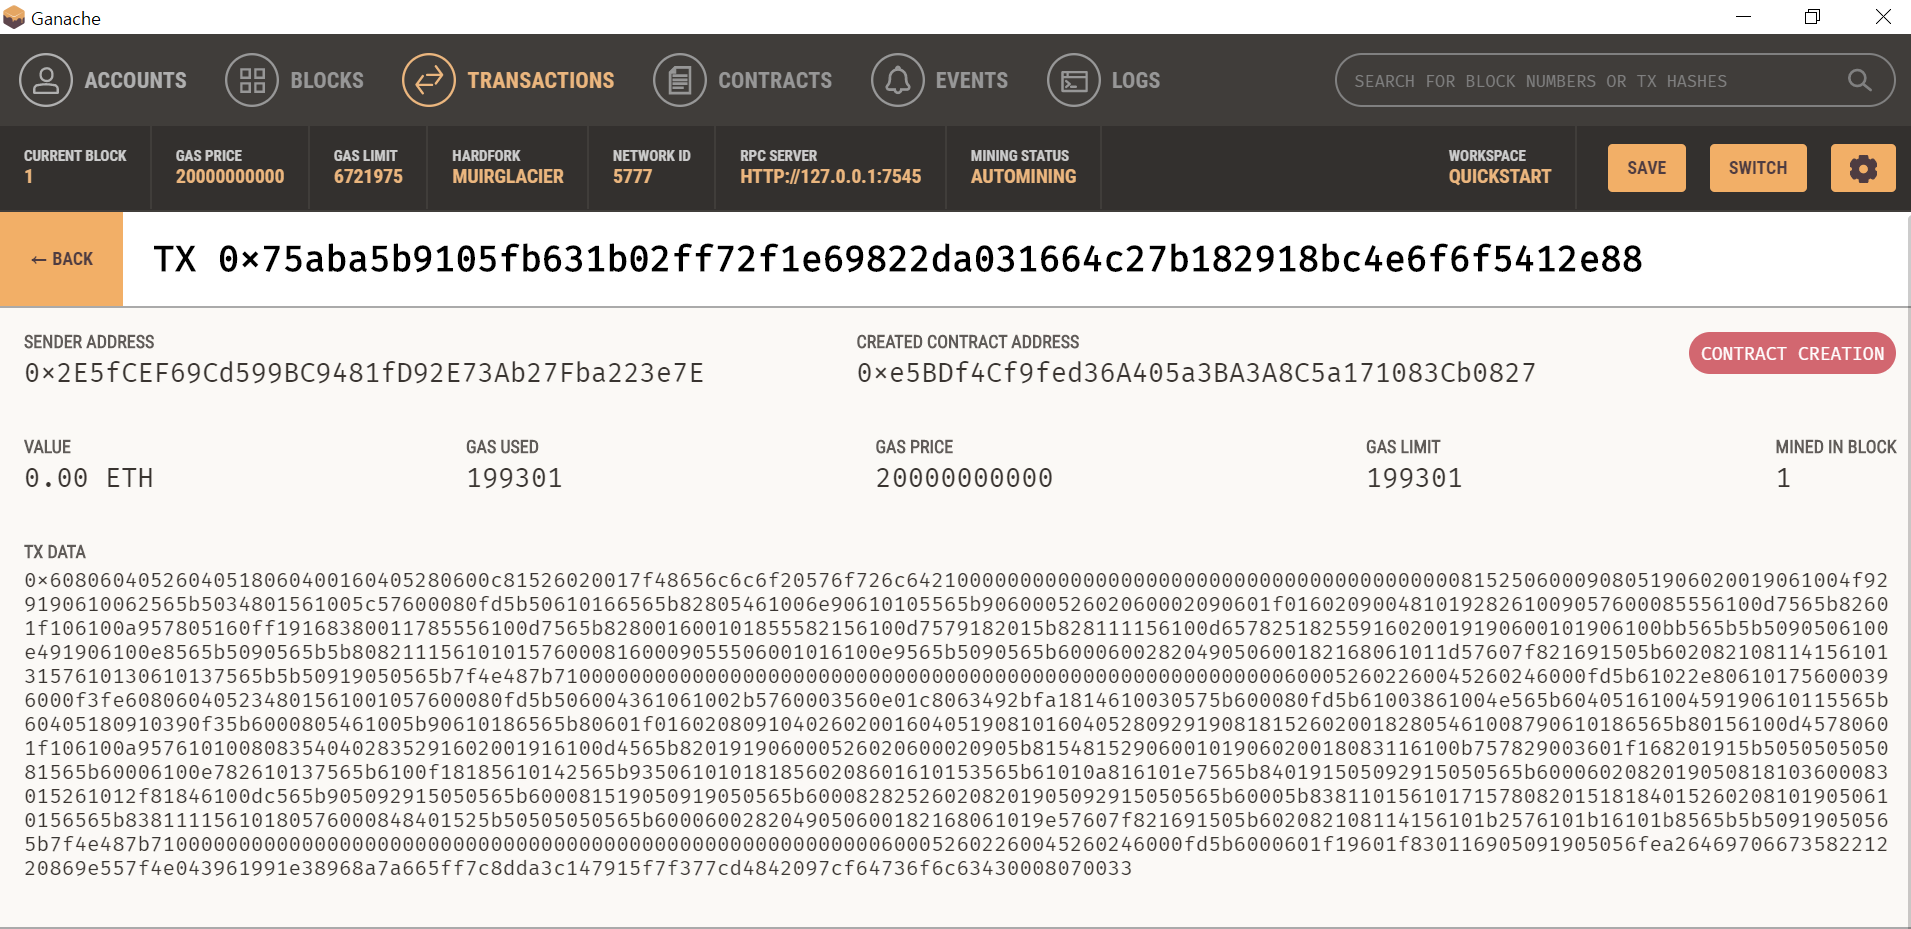Switch to the LOGS tab
The height and width of the screenshot is (929, 1911).
(x=1136, y=80)
